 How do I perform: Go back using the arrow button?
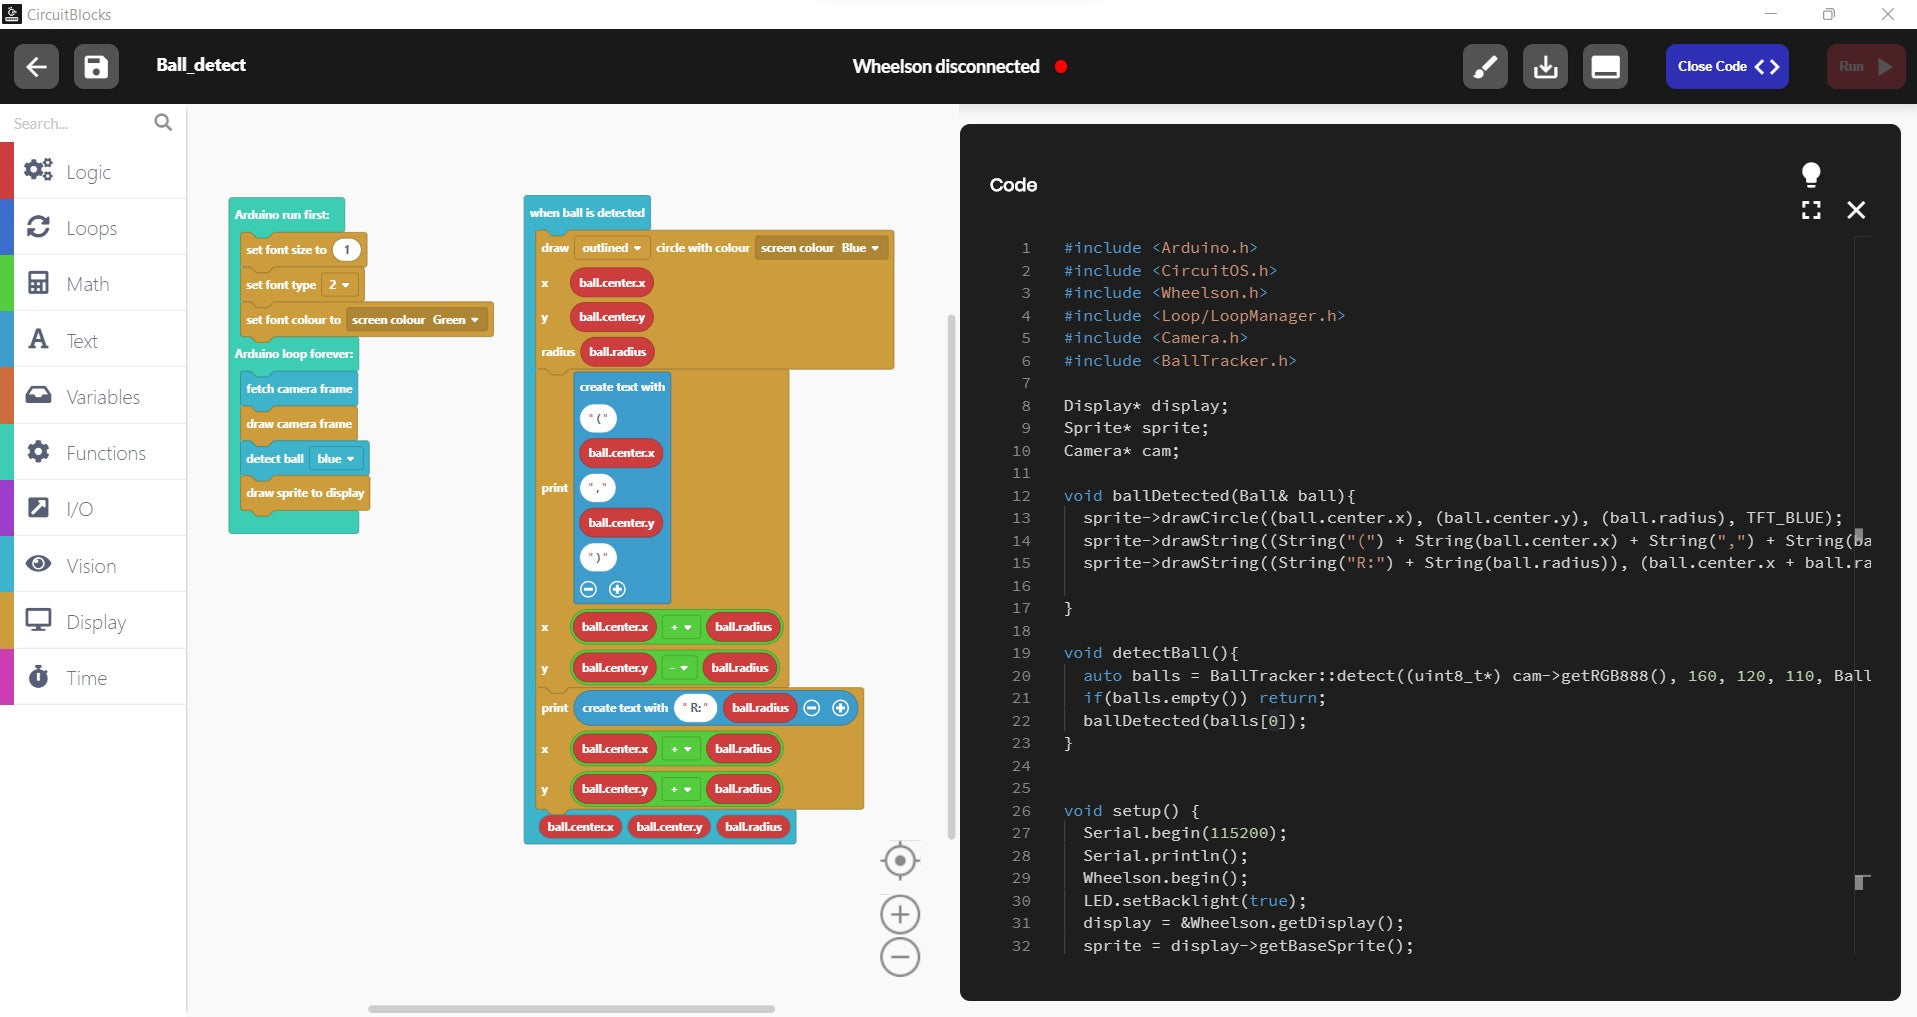tap(35, 66)
